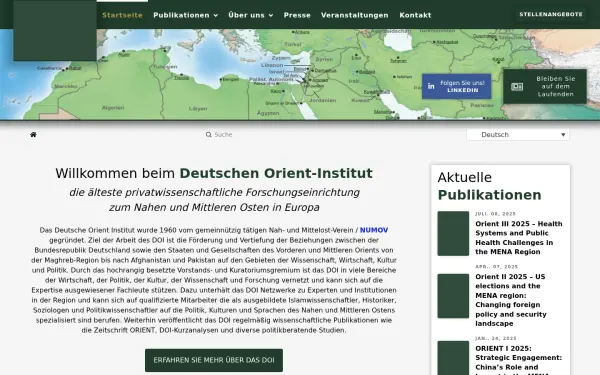Open Orient III 2025 publication thumbnail
600x375 pixels.
(453, 233)
